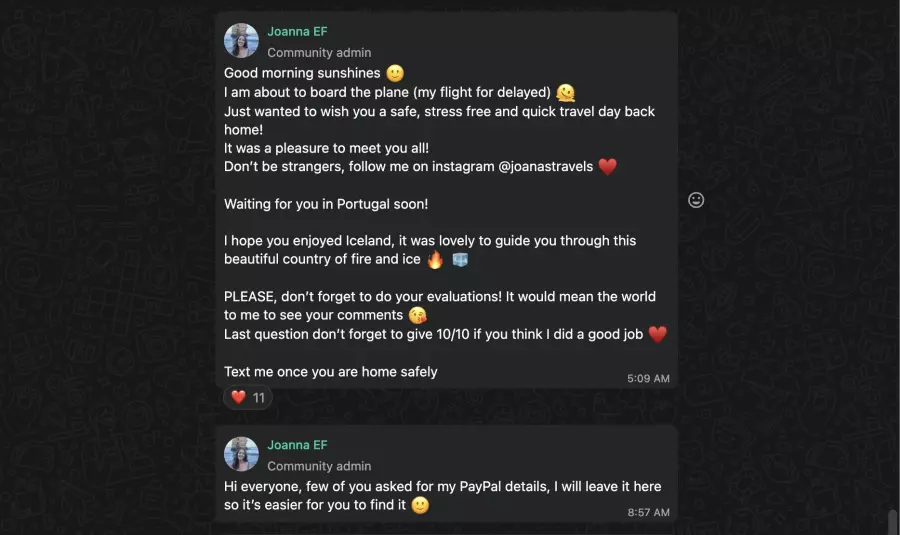The image size is (900, 535).
Task: Open the emoji reaction button beside first message
Action: (x=696, y=200)
